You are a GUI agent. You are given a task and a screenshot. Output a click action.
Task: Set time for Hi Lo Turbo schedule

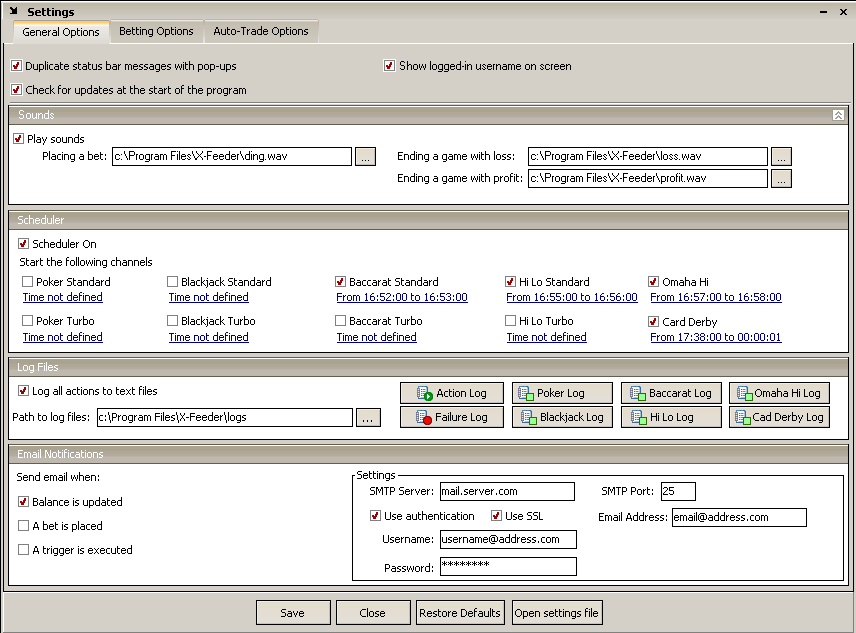546,337
